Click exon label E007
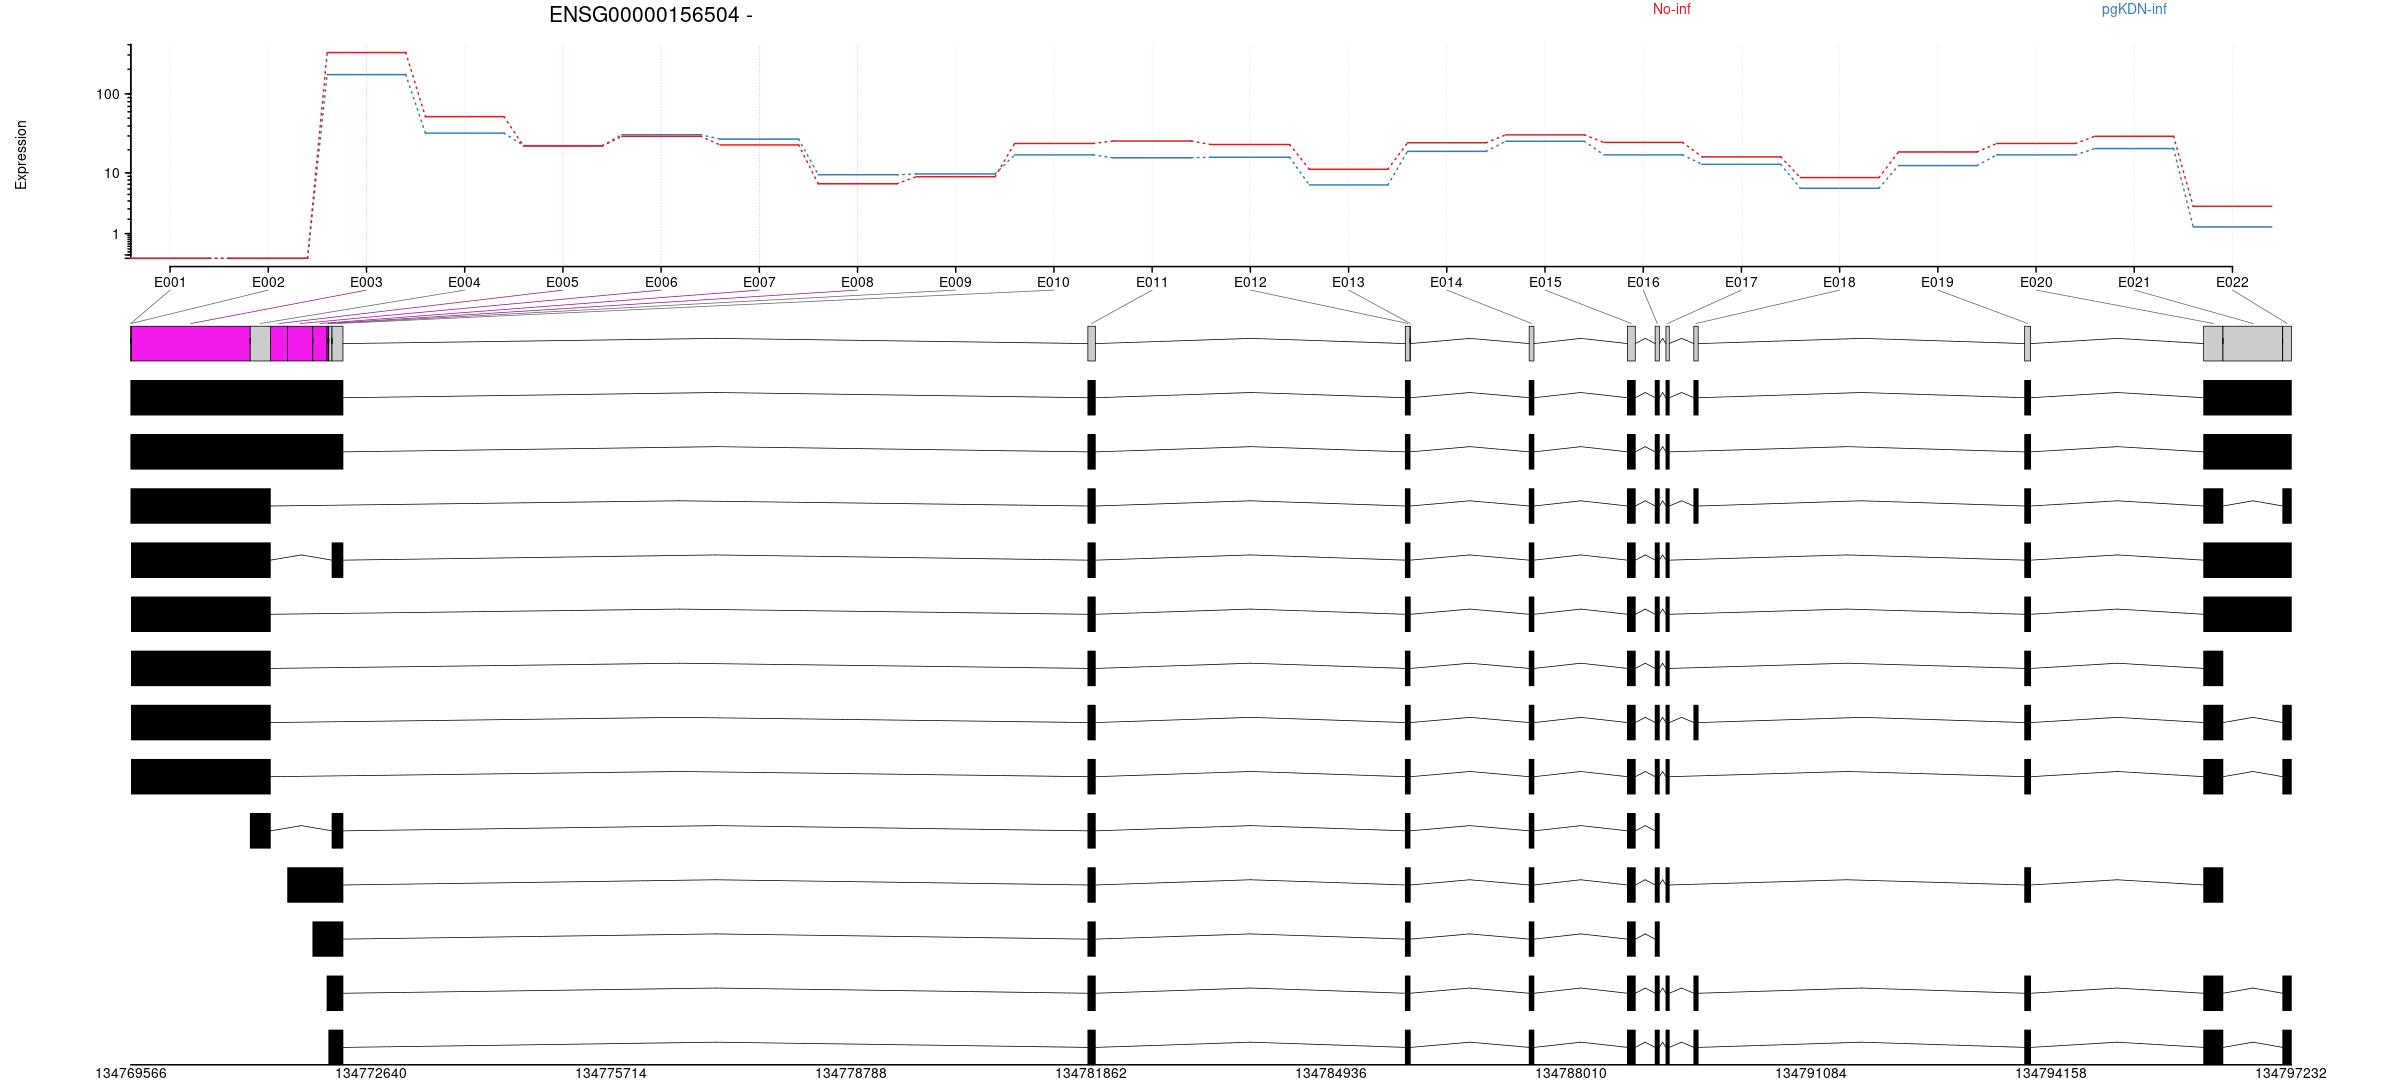 click(759, 282)
